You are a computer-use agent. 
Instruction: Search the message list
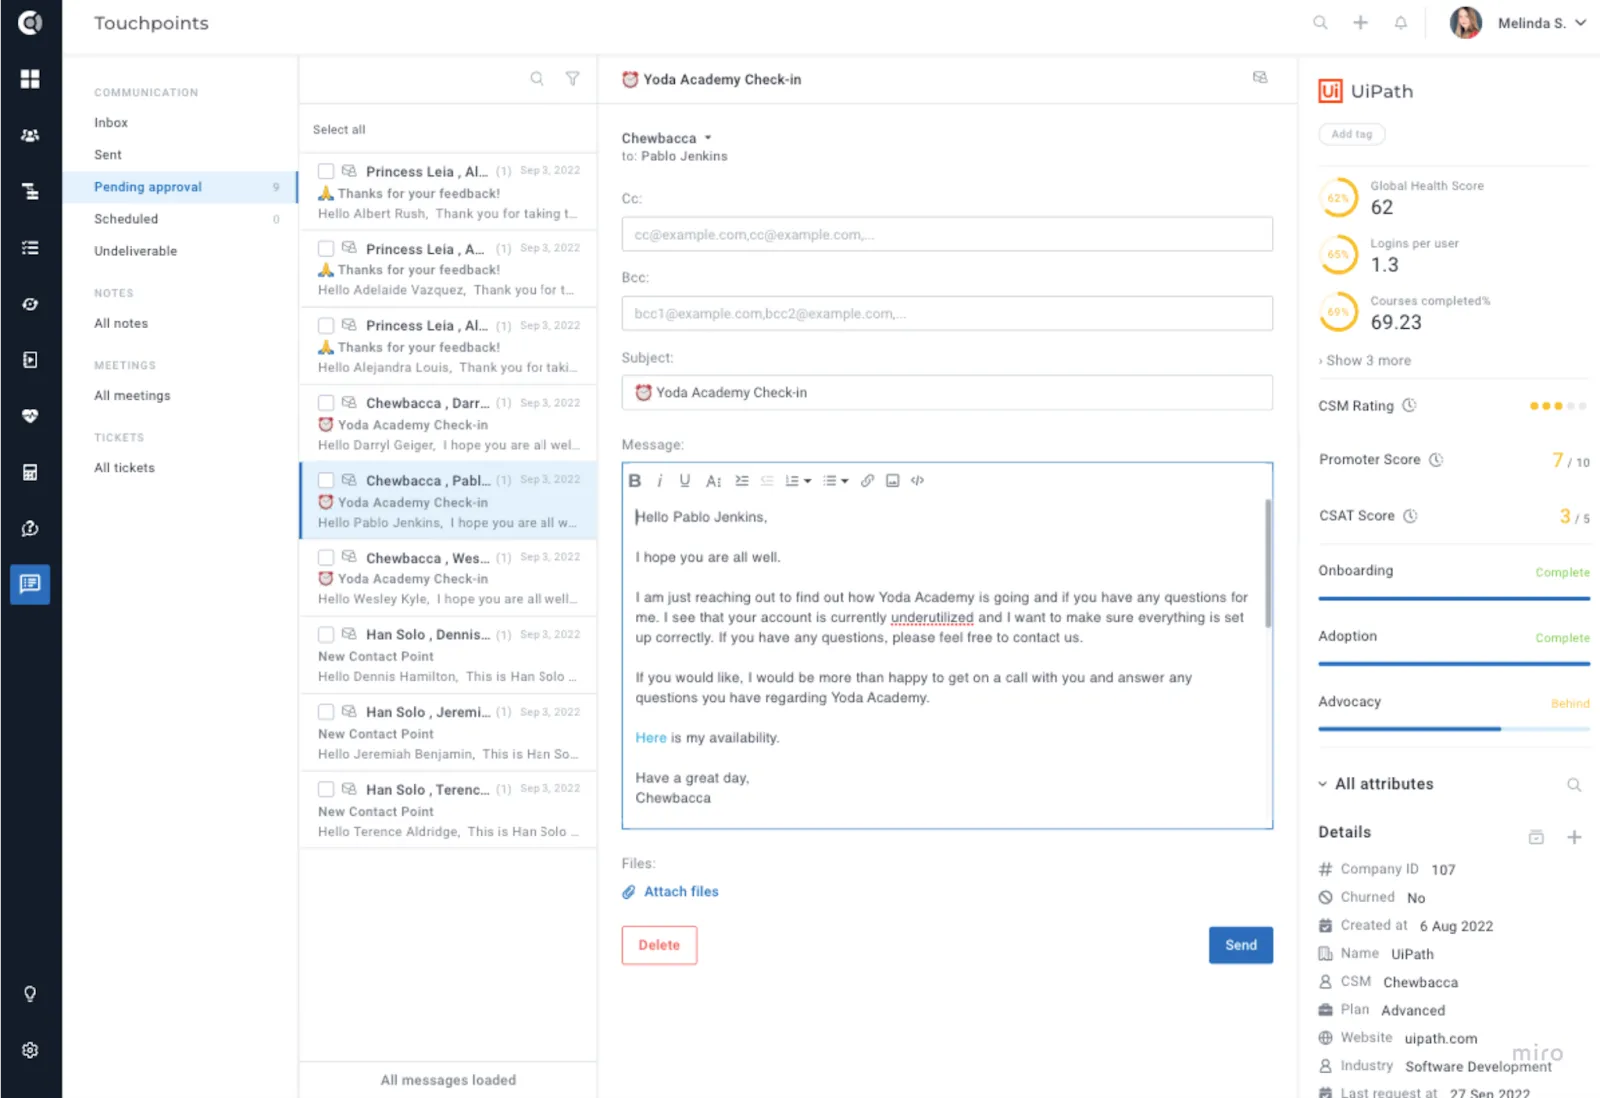coord(537,78)
